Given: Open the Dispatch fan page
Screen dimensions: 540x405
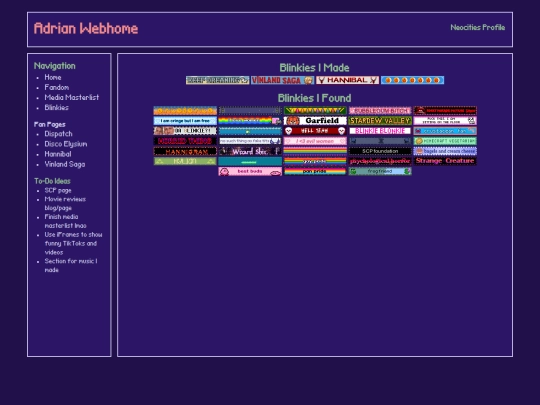Looking at the screenshot, I should pyautogui.click(x=58, y=134).
